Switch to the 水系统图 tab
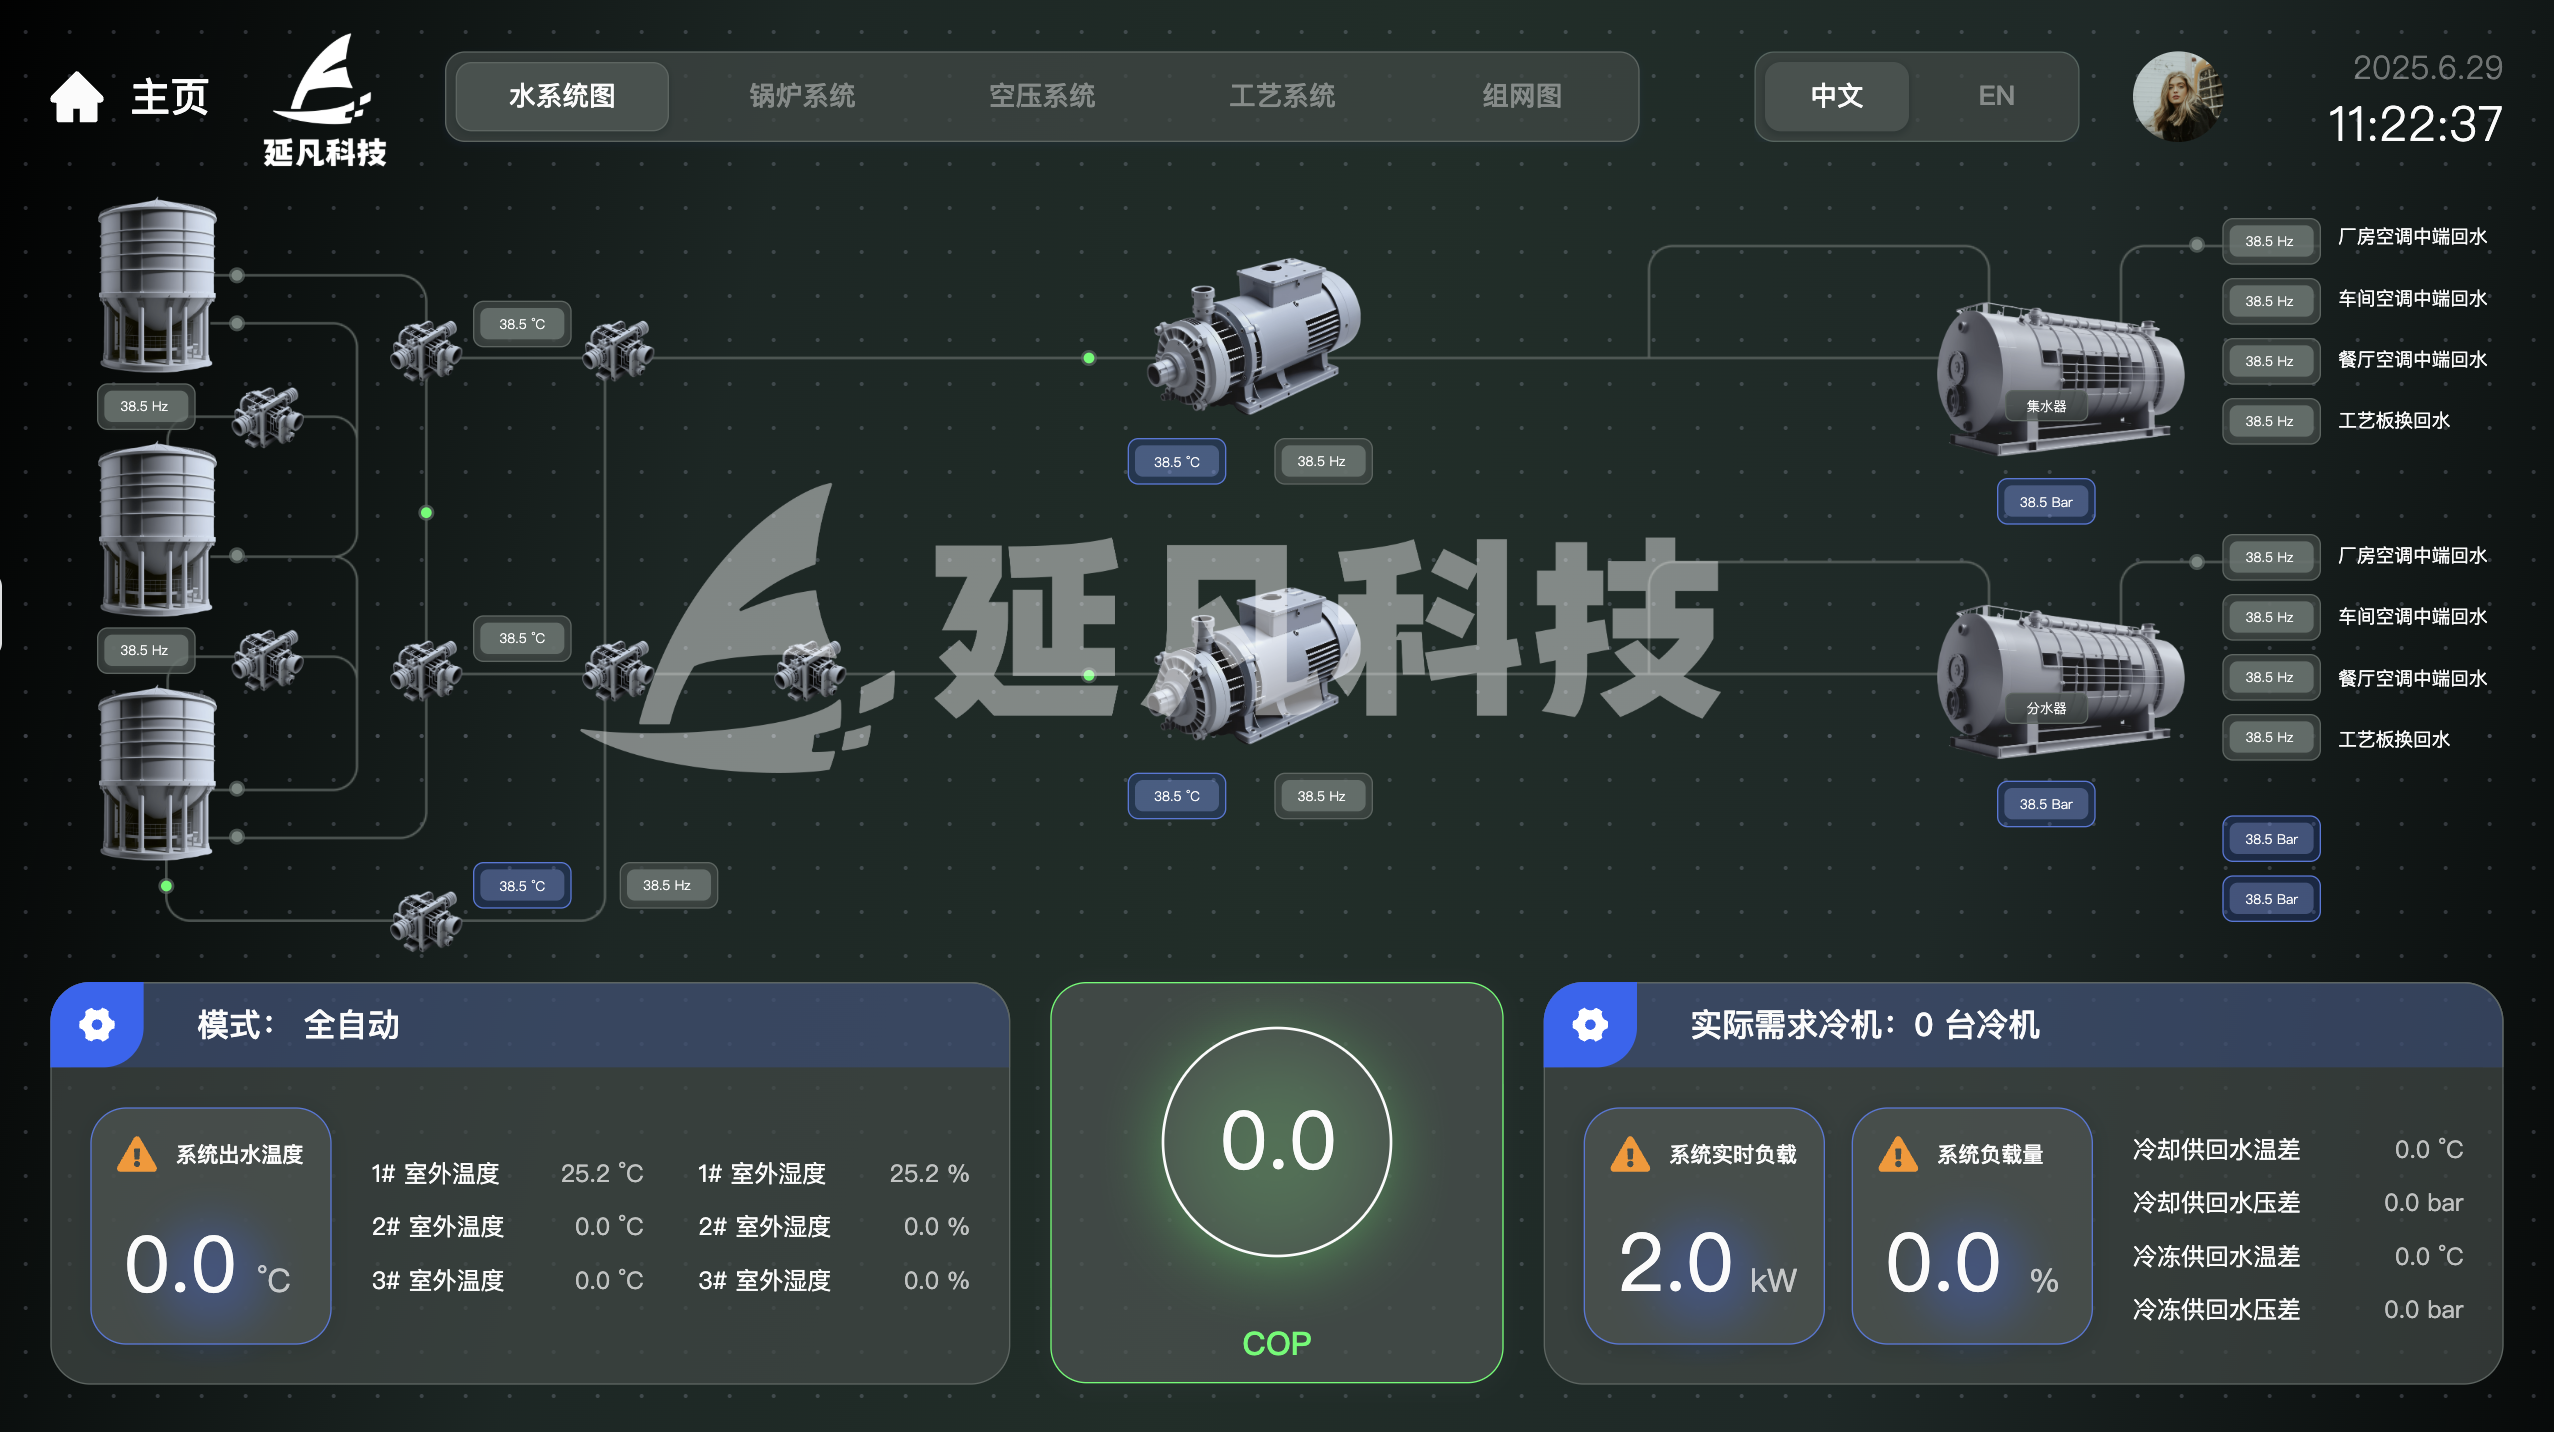The image size is (2554, 1432). click(x=562, y=96)
